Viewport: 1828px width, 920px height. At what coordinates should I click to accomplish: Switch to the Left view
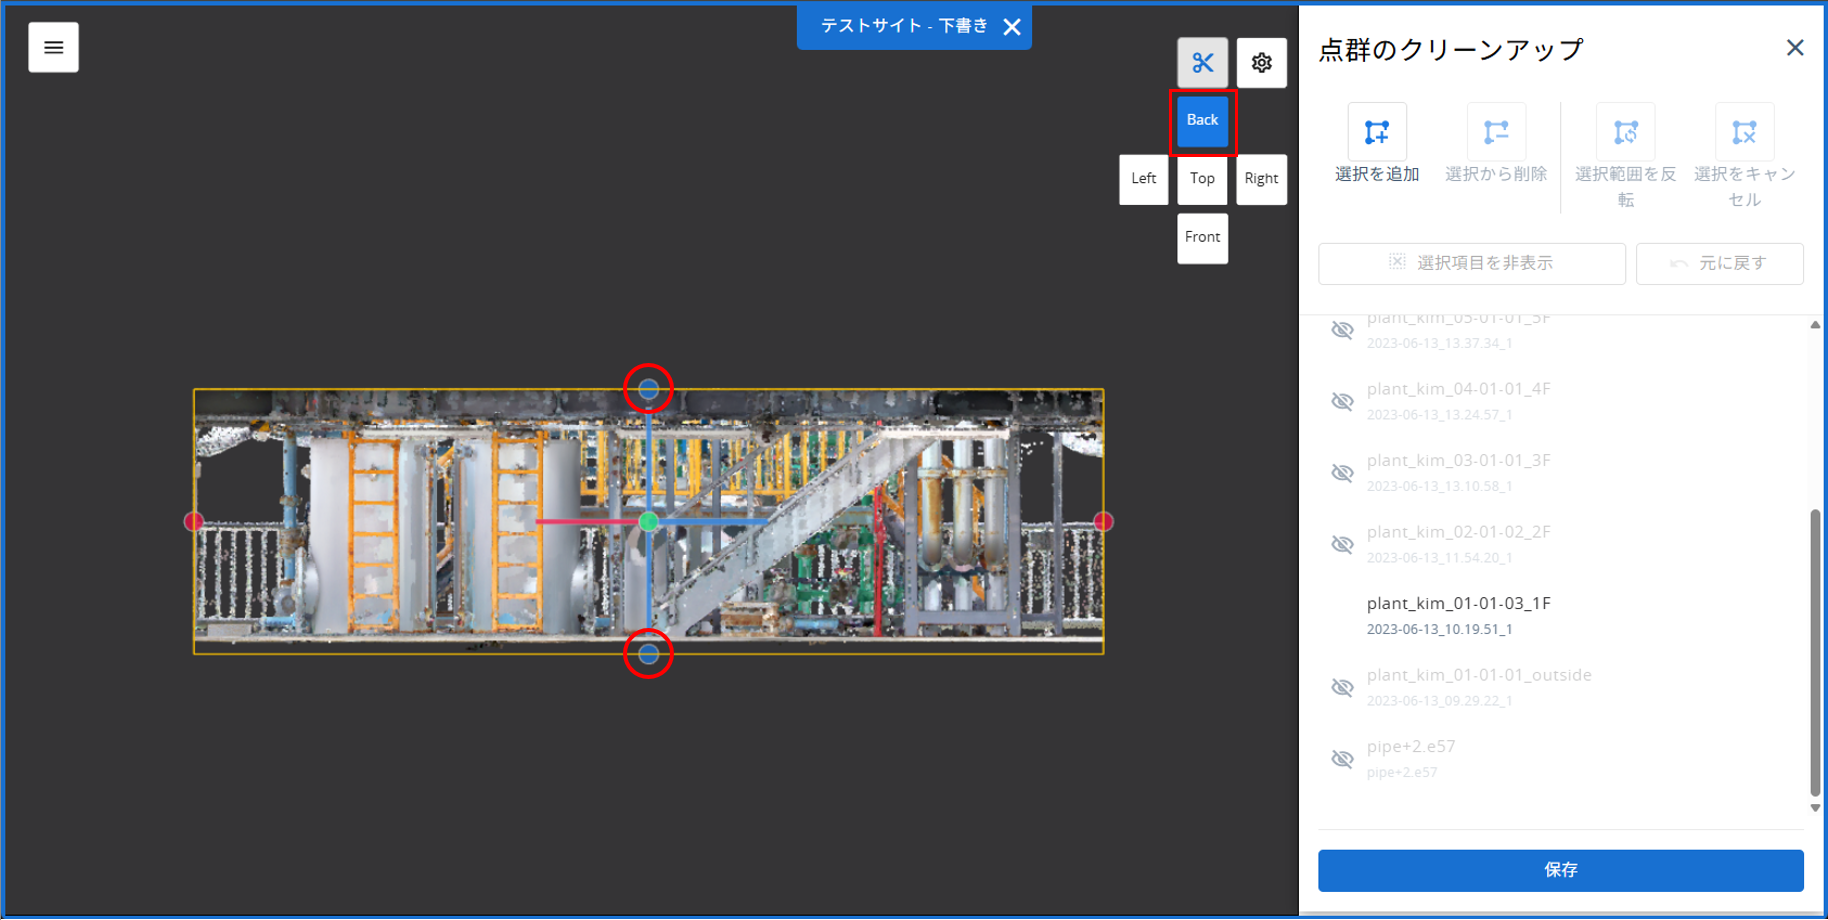1143,179
